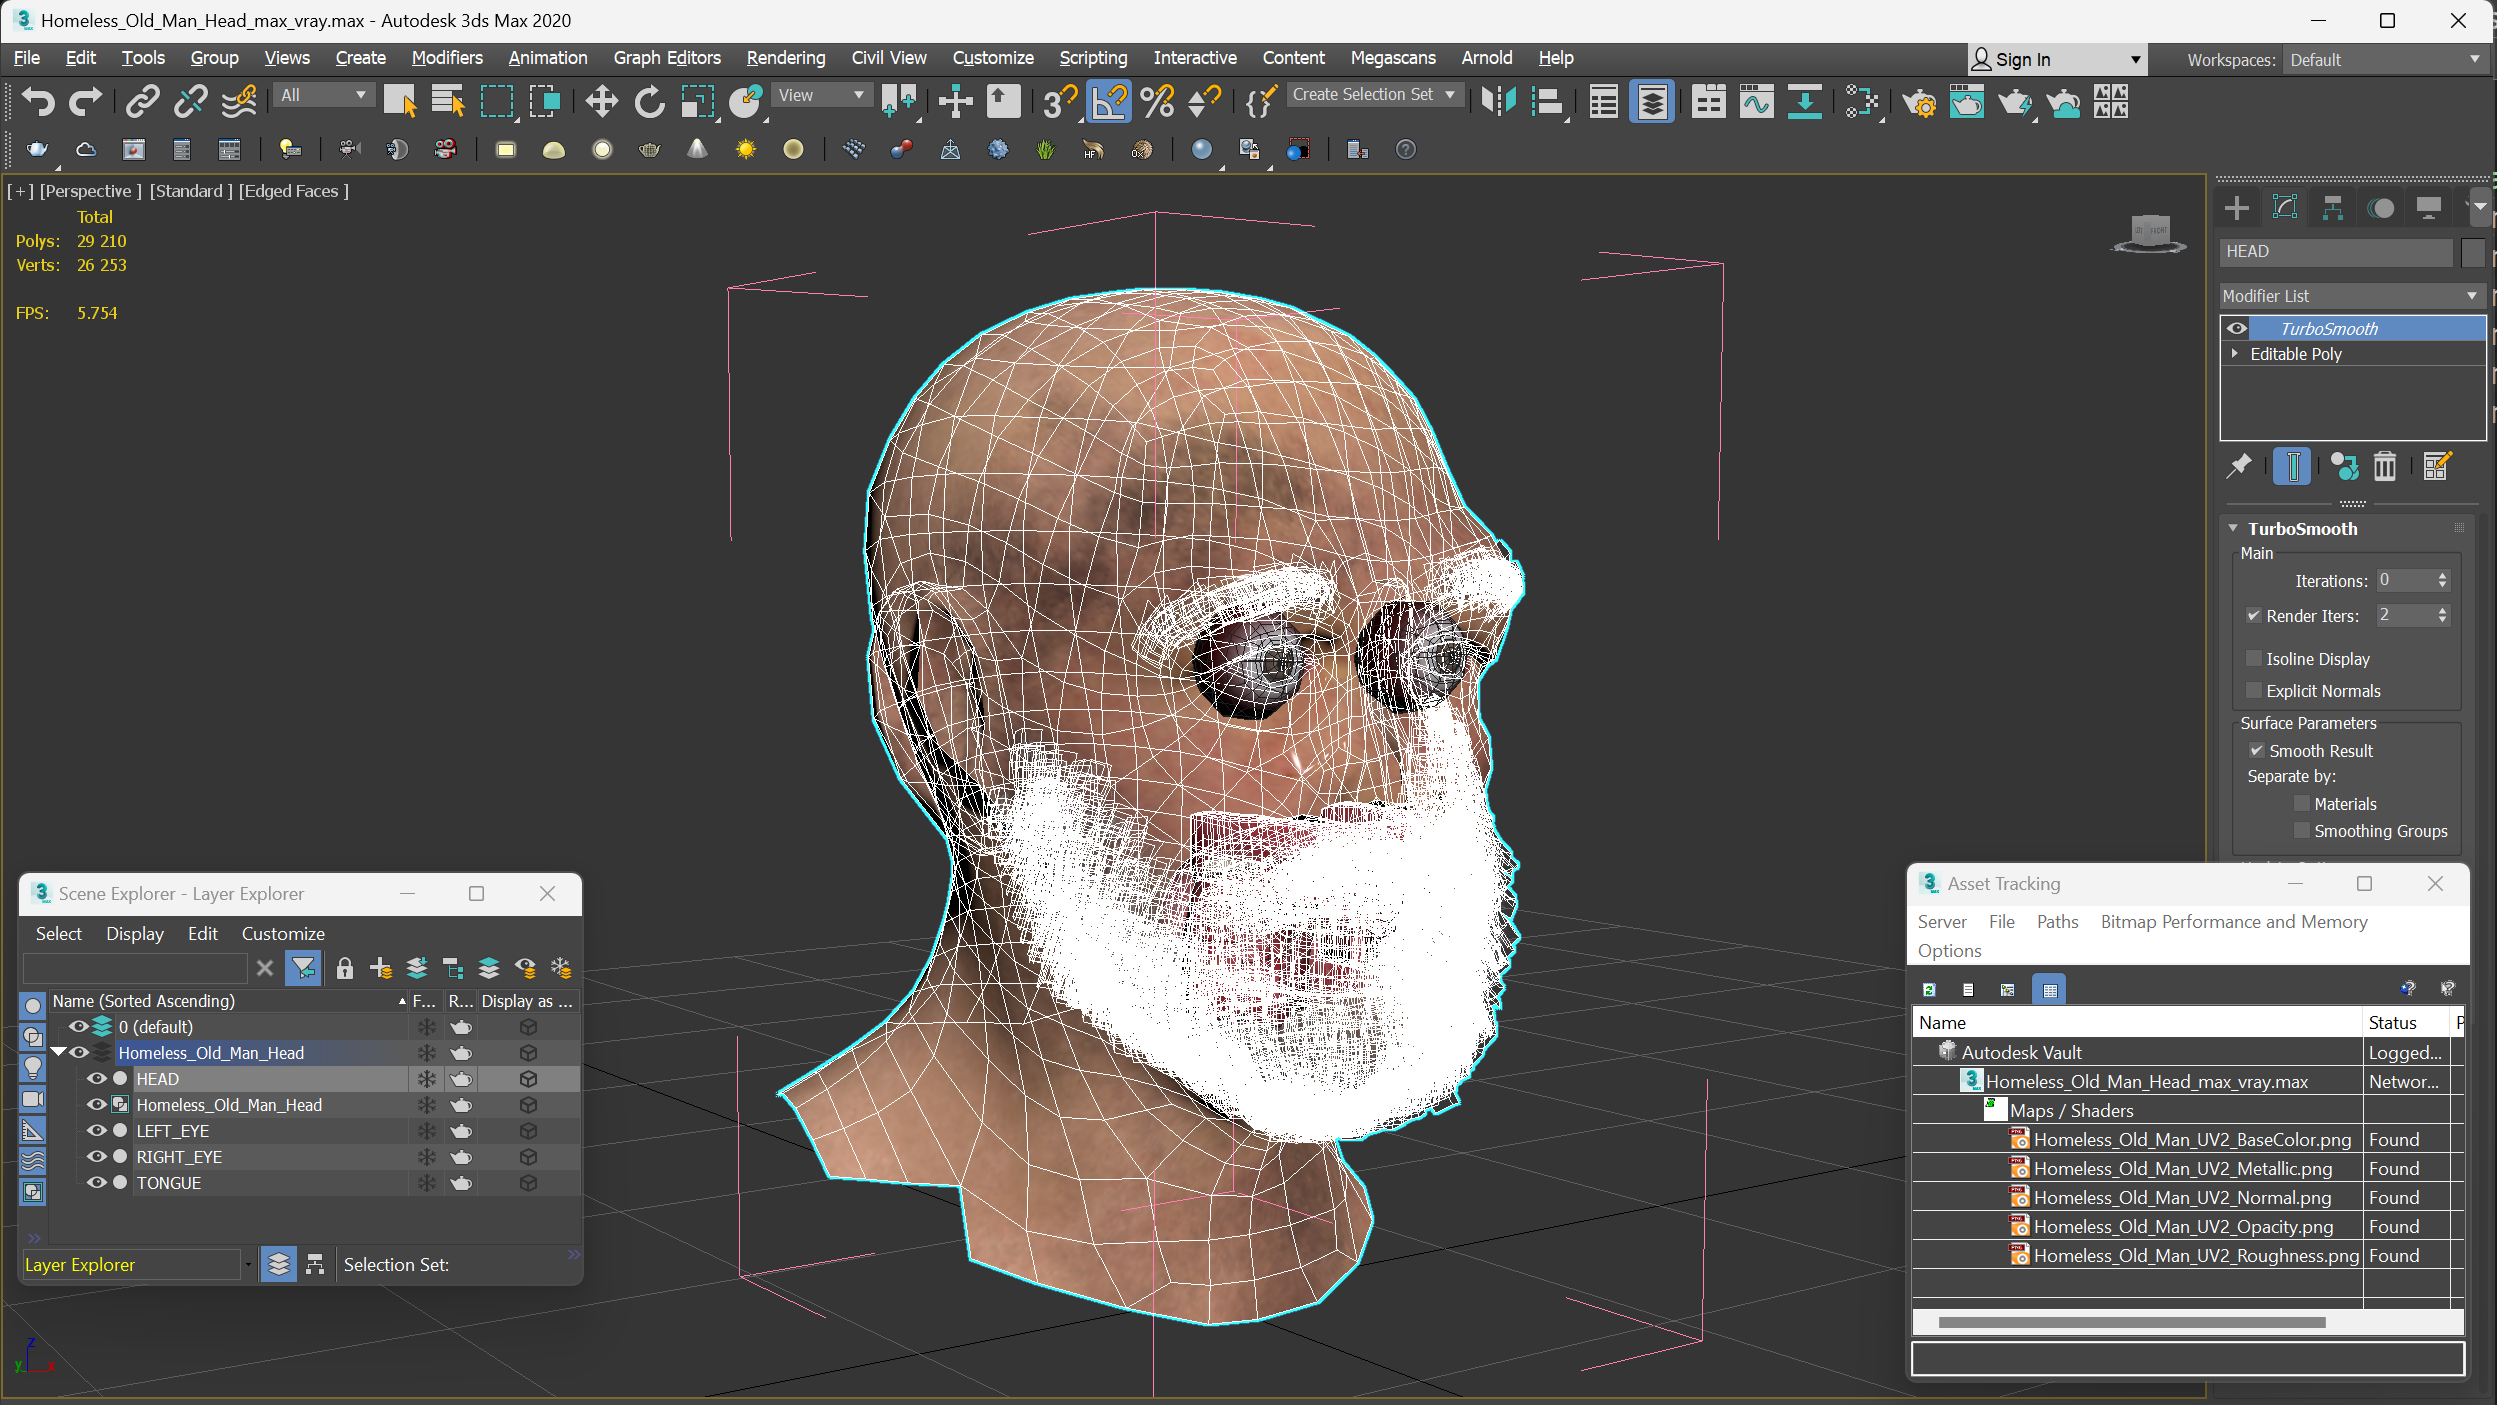The width and height of the screenshot is (2497, 1405).
Task: Increase the Iterations spinner value
Action: click(x=2443, y=576)
